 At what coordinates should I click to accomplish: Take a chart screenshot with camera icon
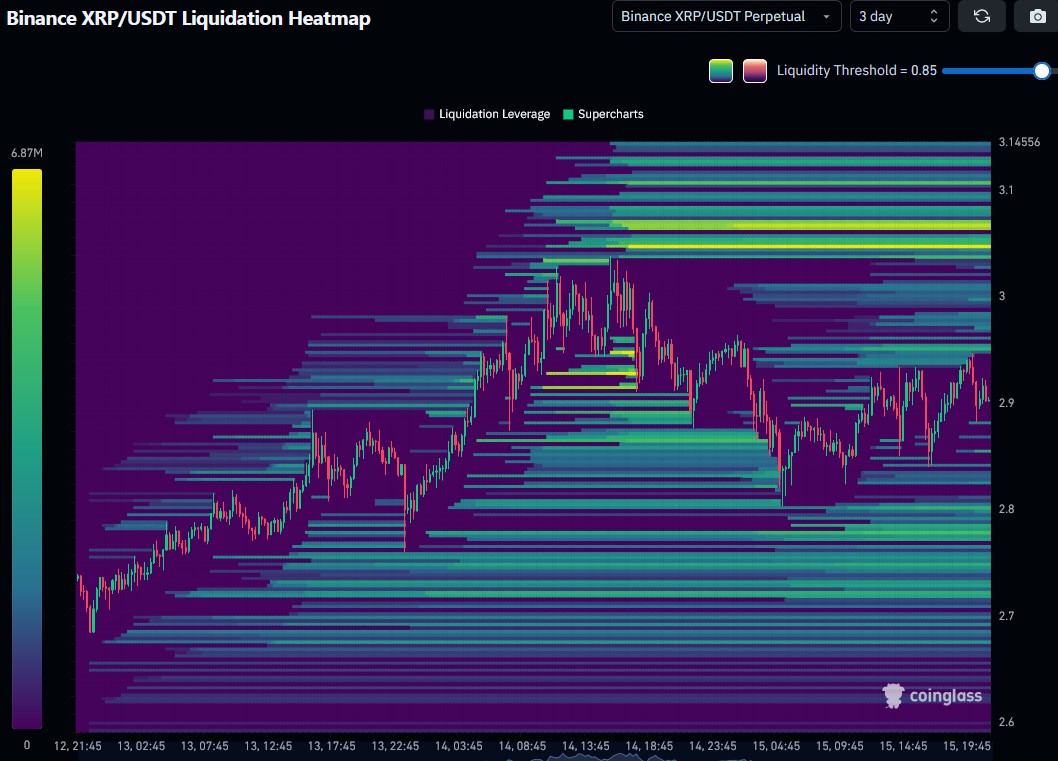pos(1037,16)
